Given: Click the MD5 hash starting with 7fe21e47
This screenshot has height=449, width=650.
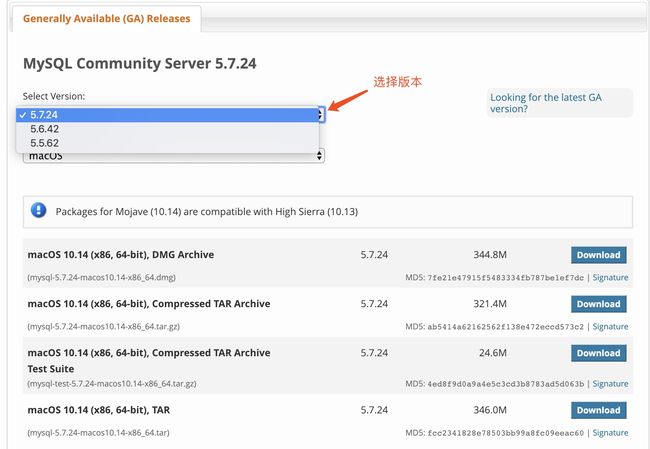Looking at the screenshot, I should [505, 277].
